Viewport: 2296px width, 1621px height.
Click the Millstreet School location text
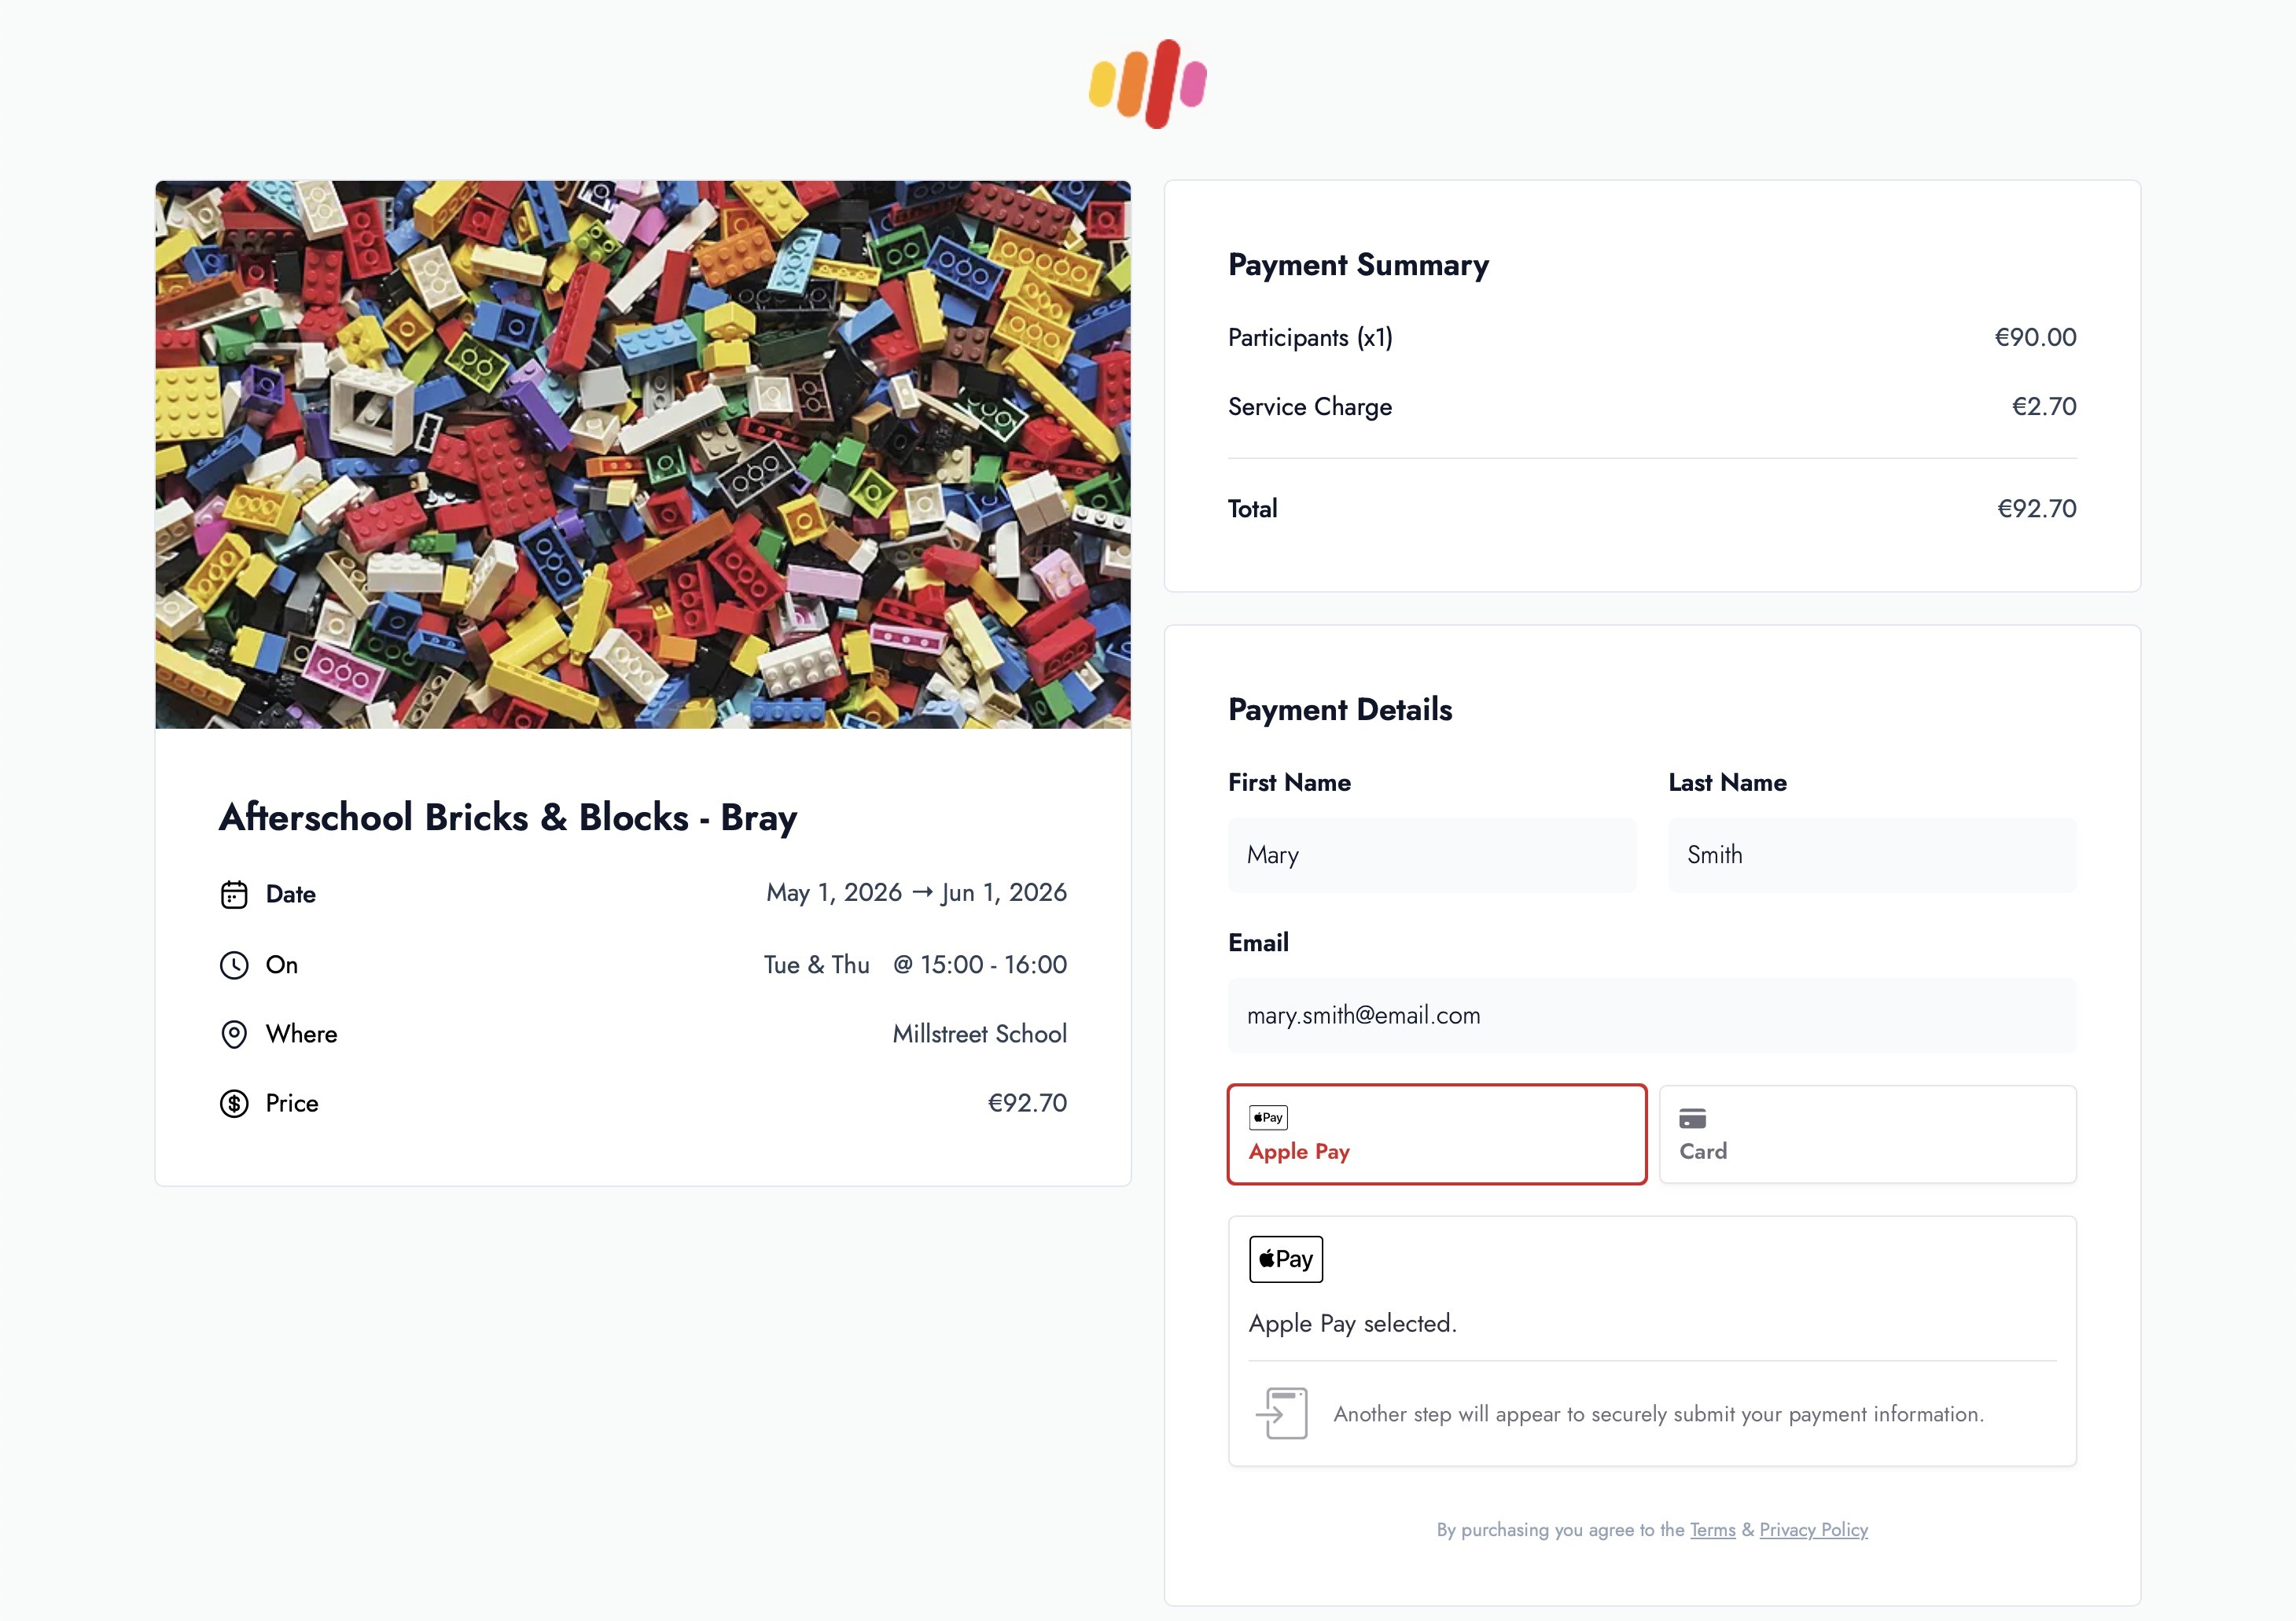(979, 1034)
